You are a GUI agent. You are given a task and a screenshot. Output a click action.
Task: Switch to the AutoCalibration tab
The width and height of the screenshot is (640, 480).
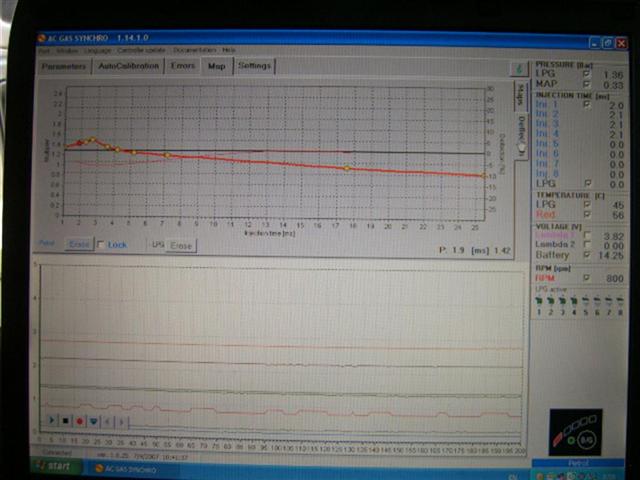(128, 66)
